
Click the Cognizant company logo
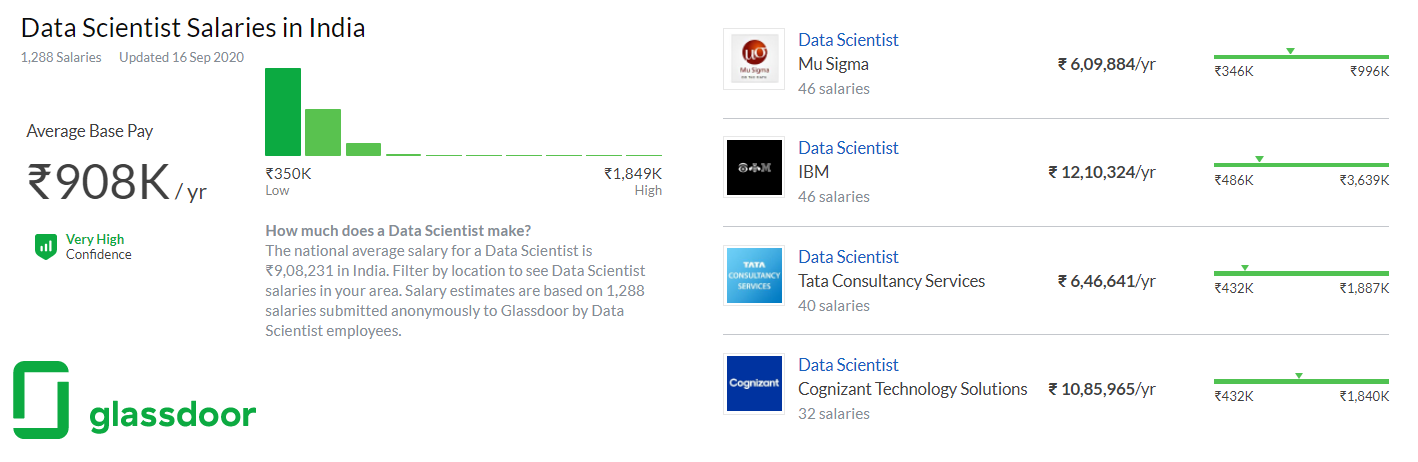[754, 383]
